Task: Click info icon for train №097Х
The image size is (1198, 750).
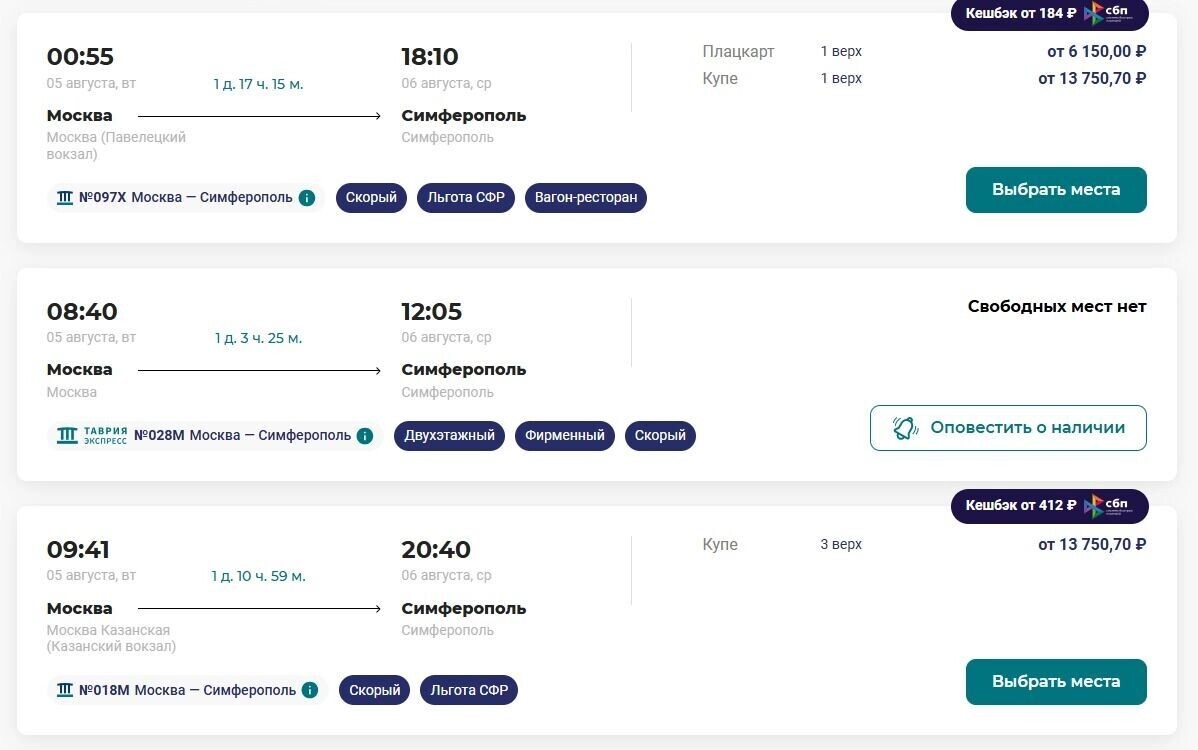Action: 307,198
